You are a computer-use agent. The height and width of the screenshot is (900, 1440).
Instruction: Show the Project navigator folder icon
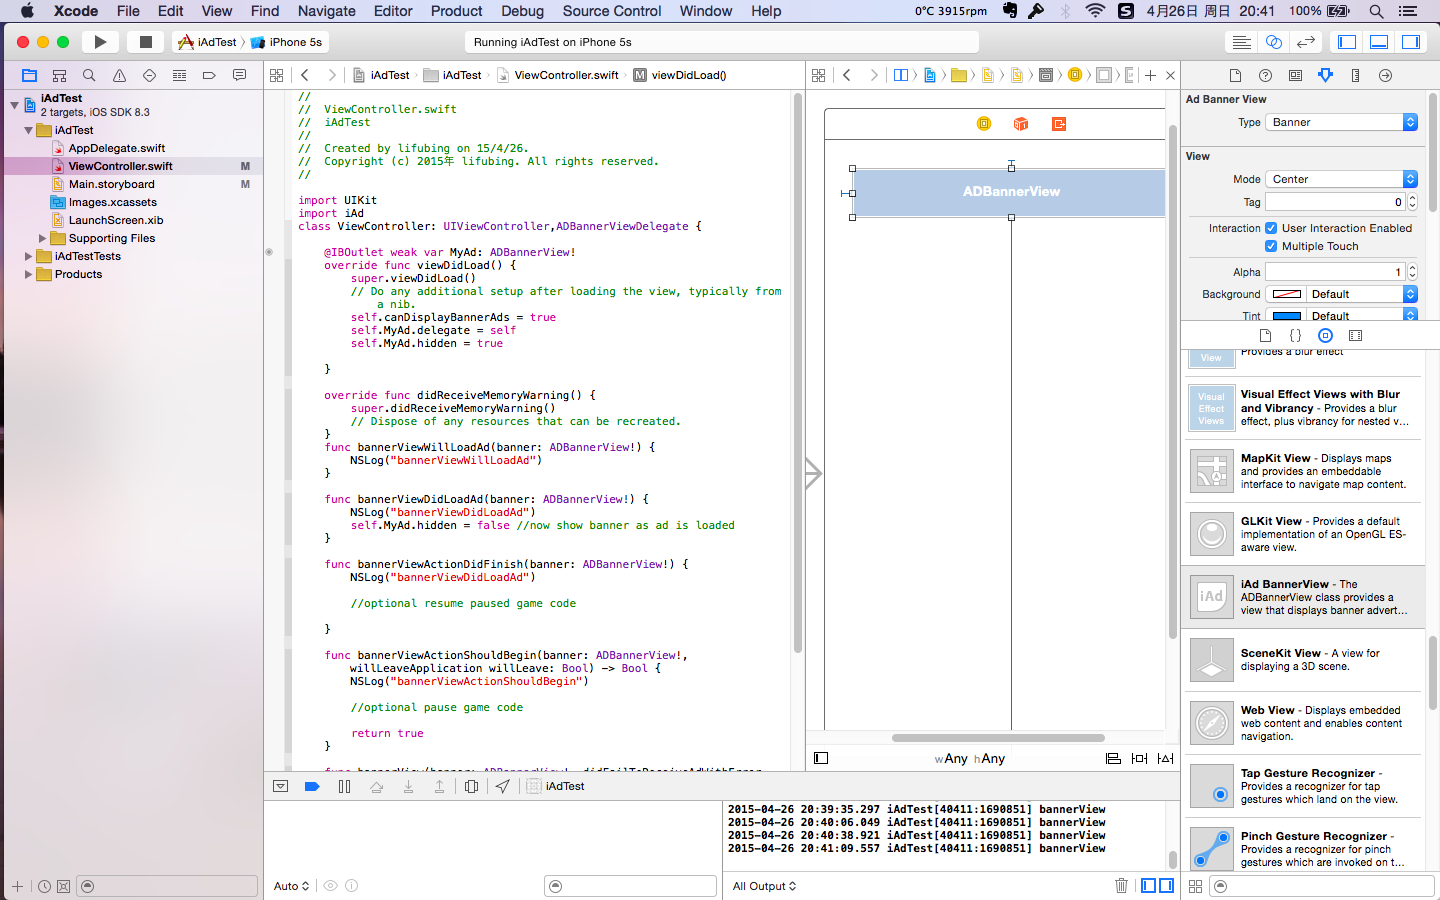29,75
